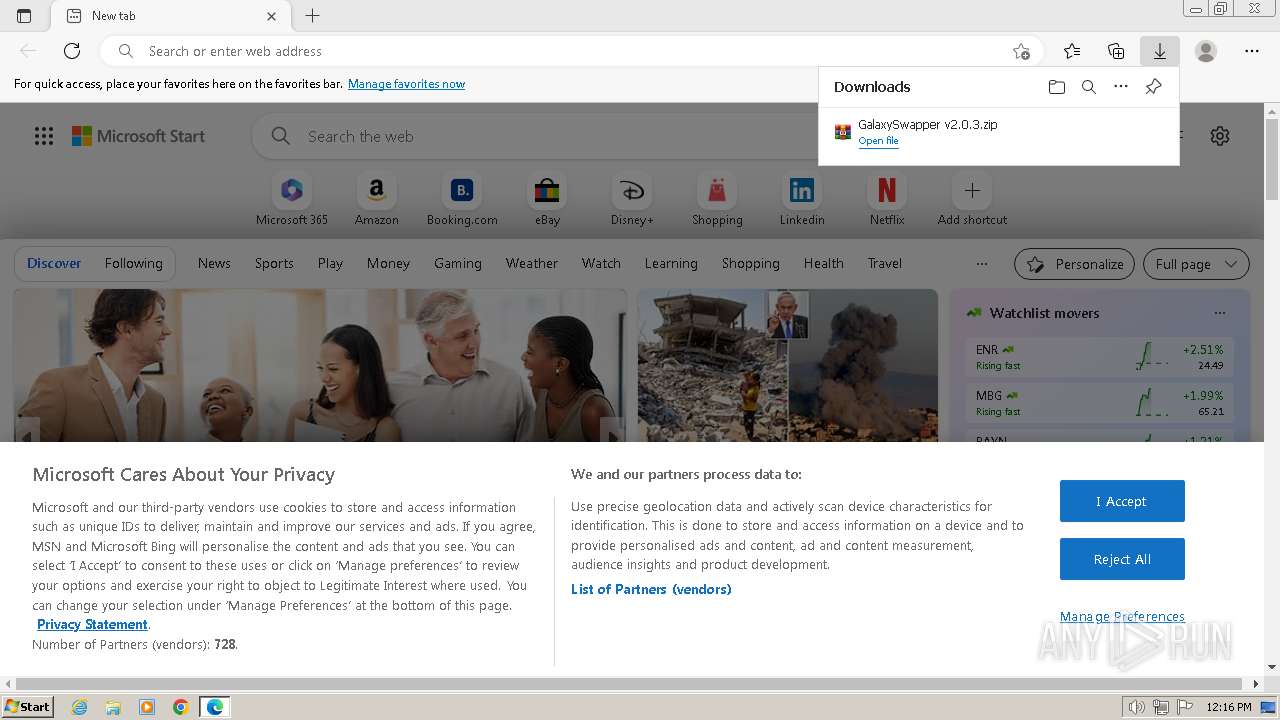
Task: Expand more feed categories ellipsis
Action: click(x=982, y=264)
